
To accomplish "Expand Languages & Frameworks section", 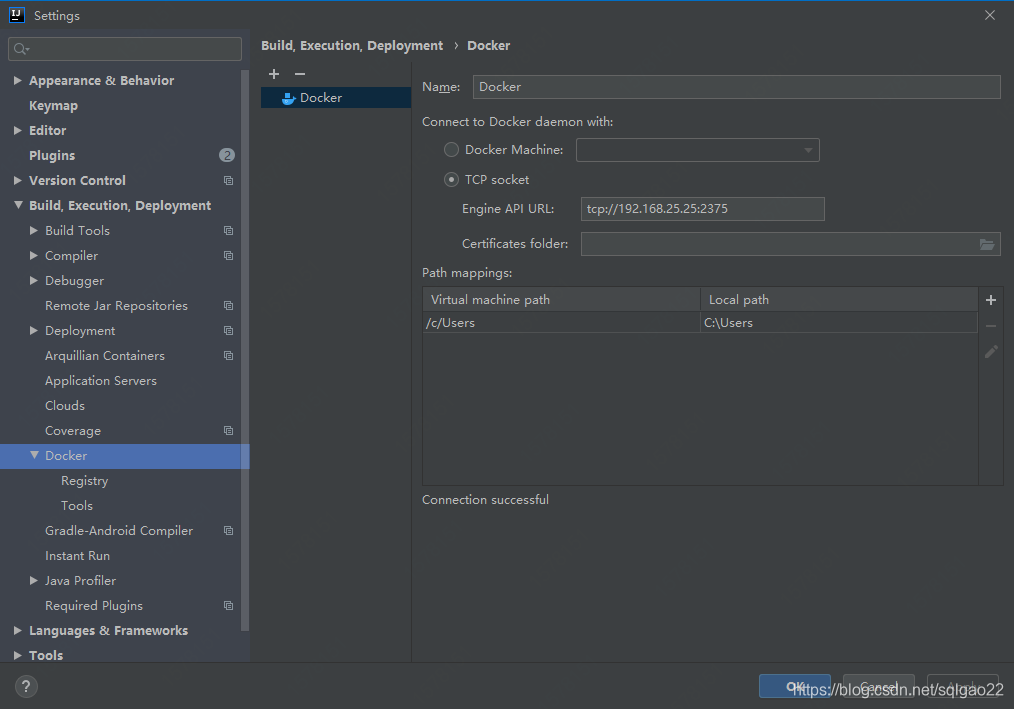I will 17,631.
